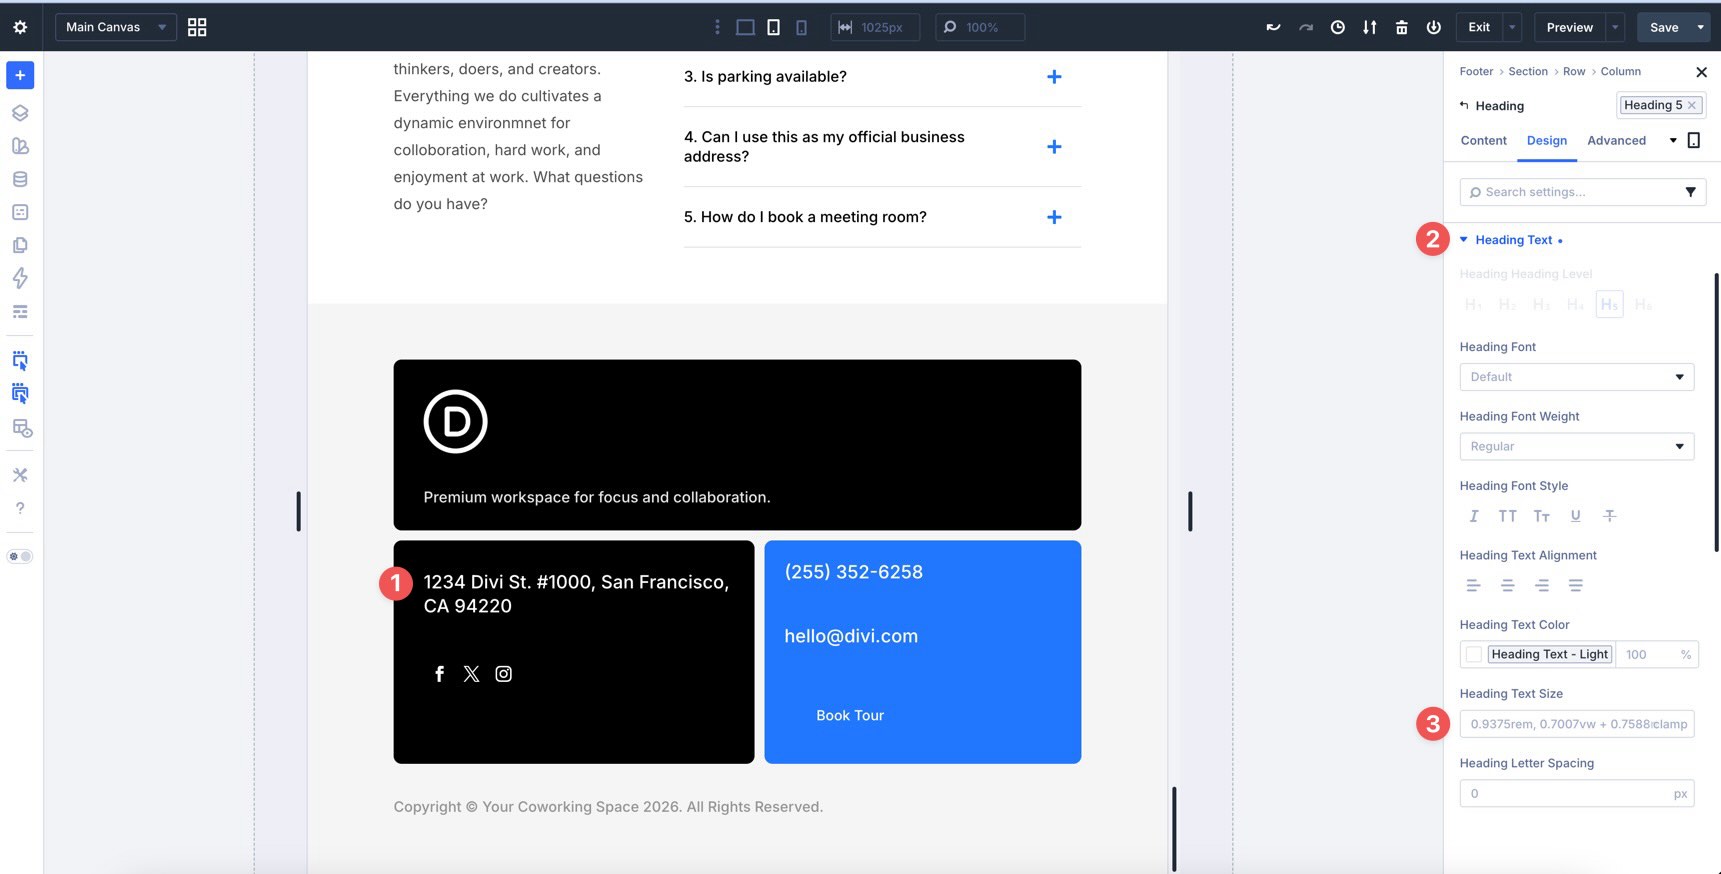The width and height of the screenshot is (1721, 874).
Task: Collapse the Heading Text section
Action: point(1464,240)
